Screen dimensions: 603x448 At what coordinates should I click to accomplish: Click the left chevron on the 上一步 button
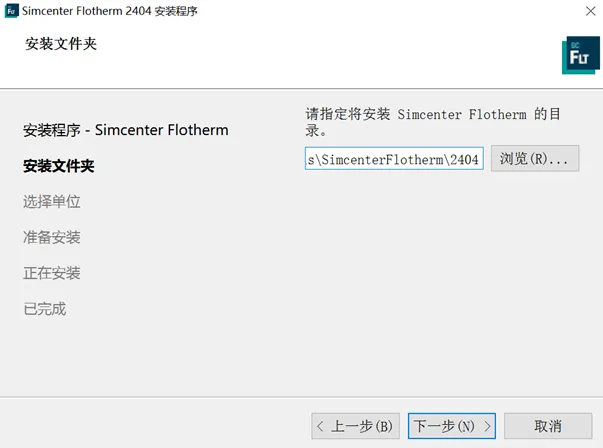[x=320, y=426]
